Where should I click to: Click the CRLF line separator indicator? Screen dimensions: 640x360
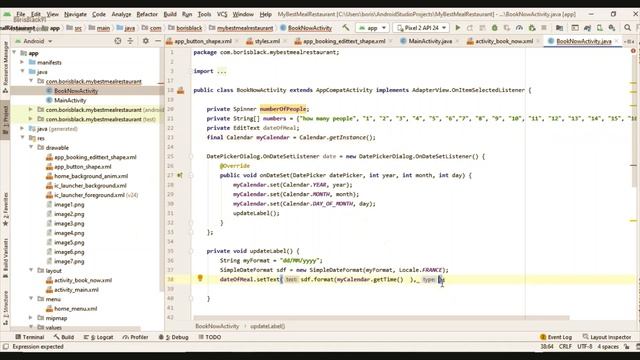(x=565, y=347)
